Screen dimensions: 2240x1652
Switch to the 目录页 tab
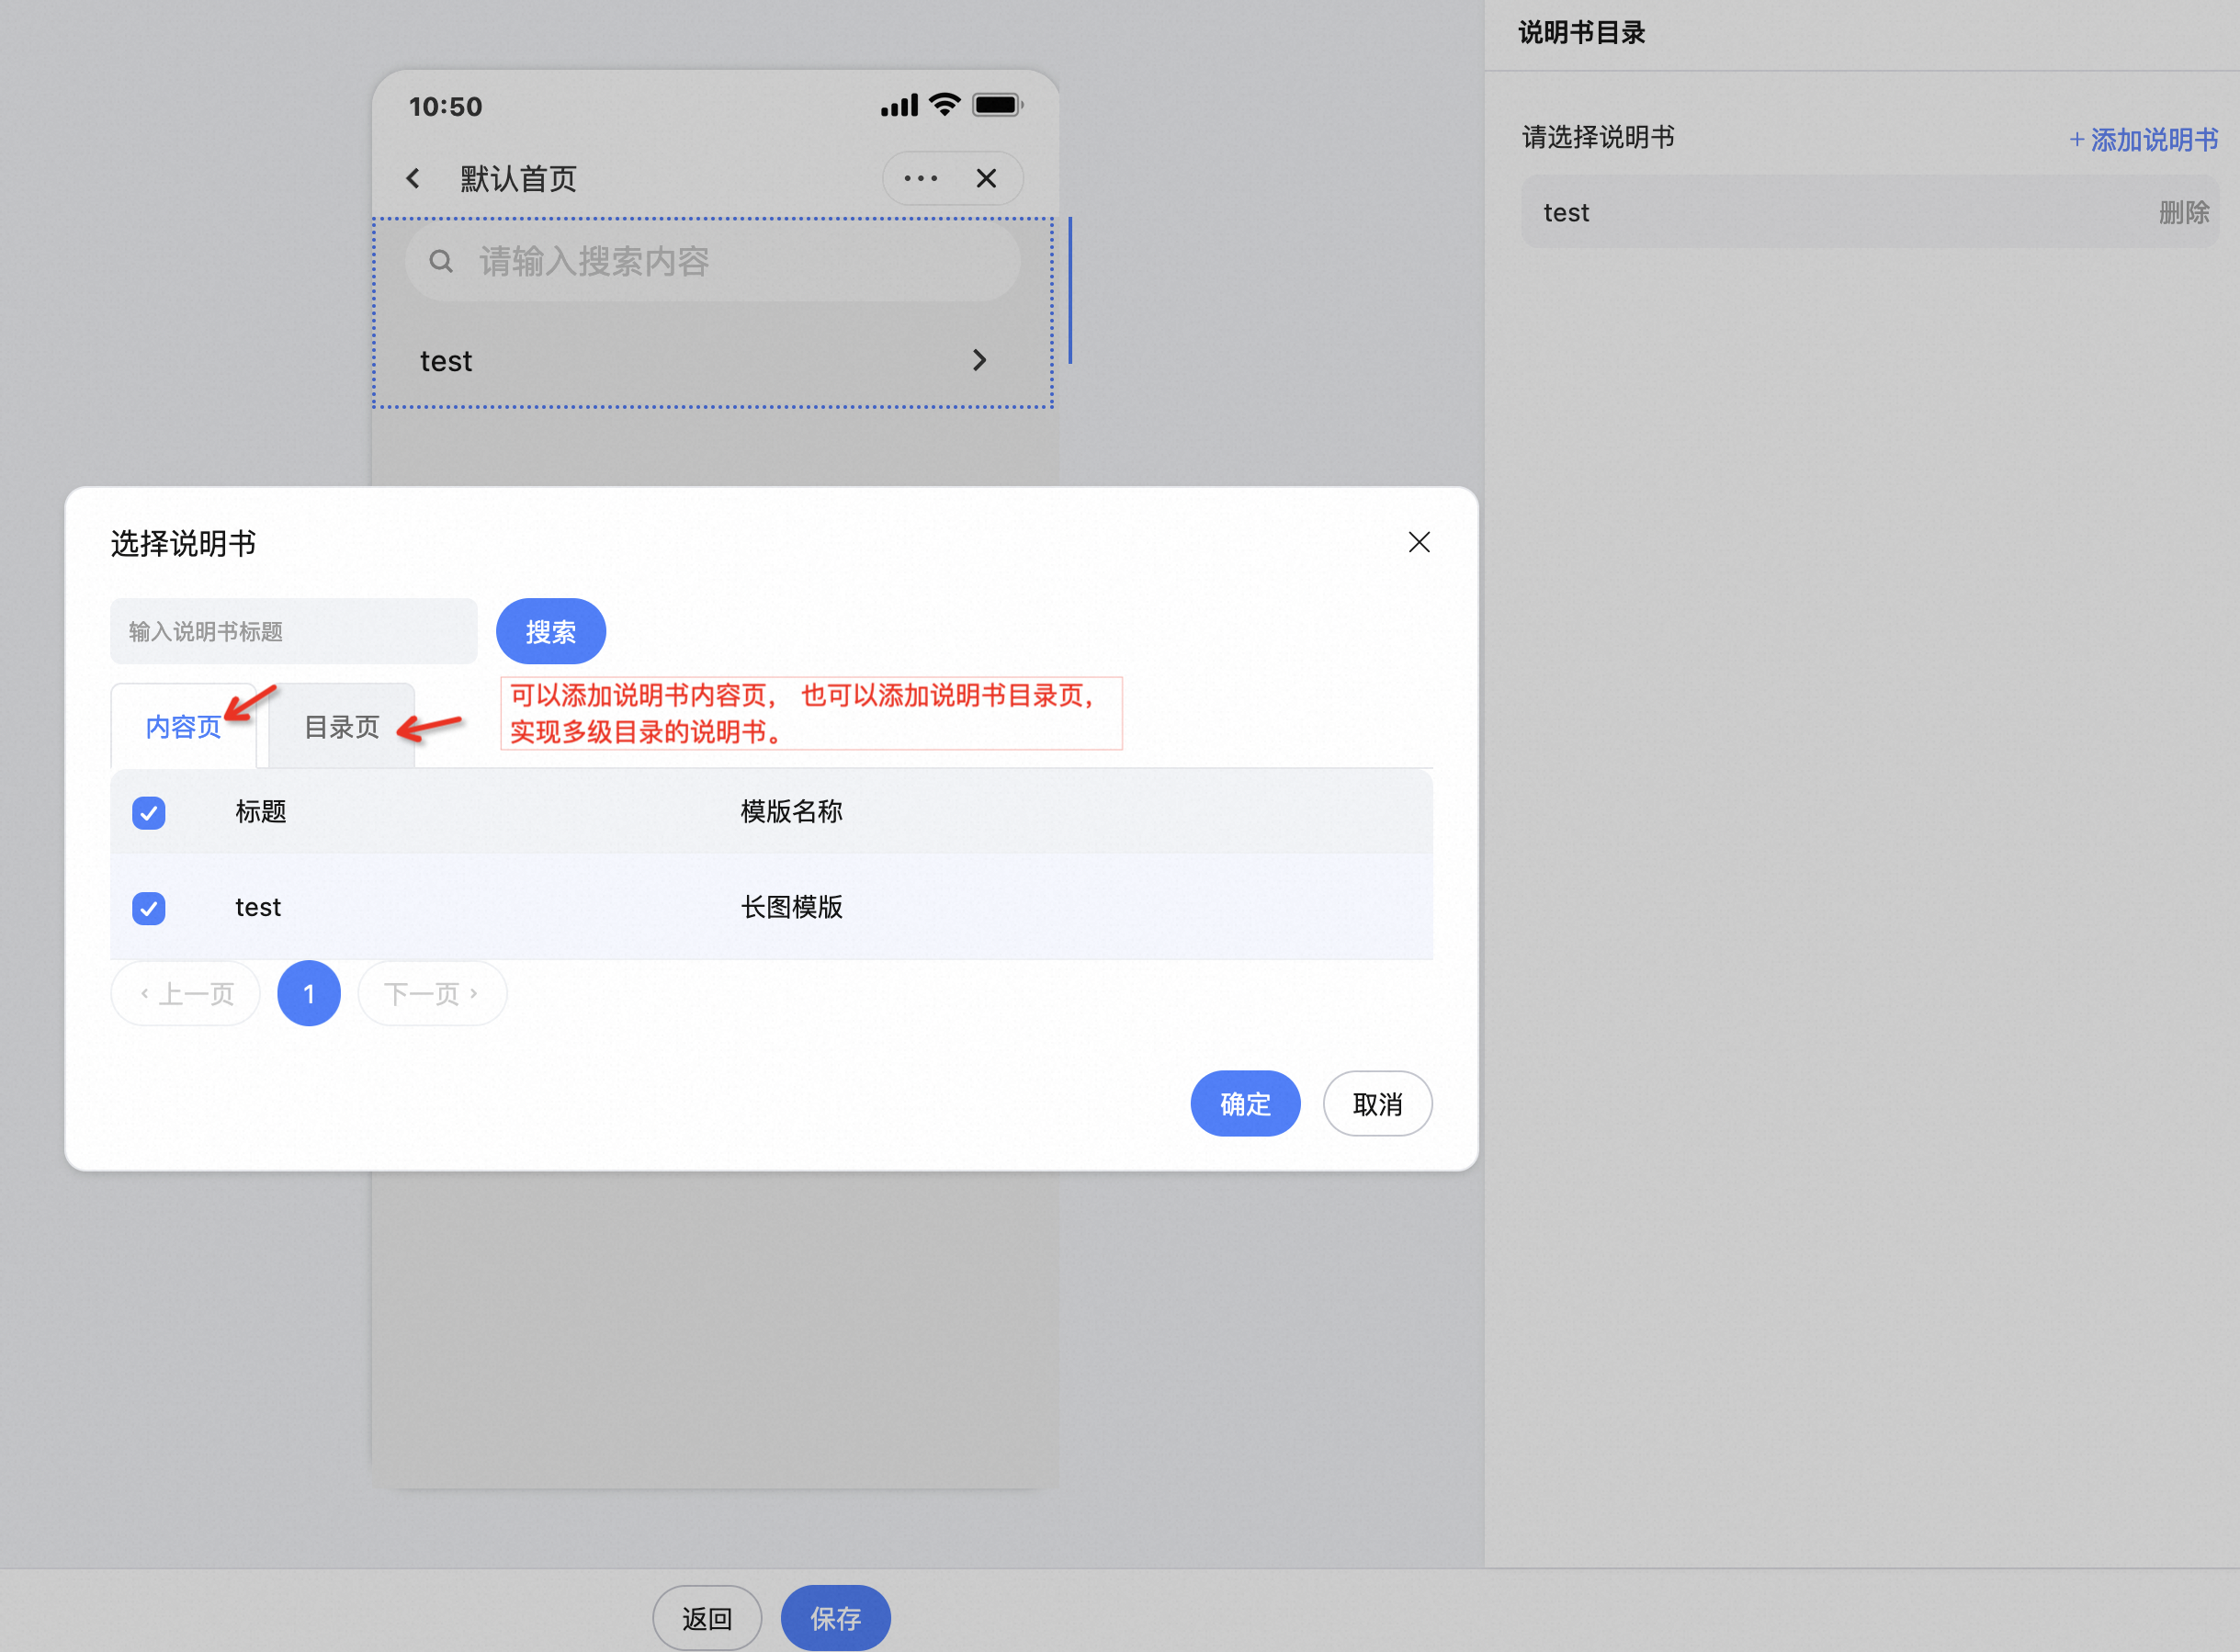(342, 727)
